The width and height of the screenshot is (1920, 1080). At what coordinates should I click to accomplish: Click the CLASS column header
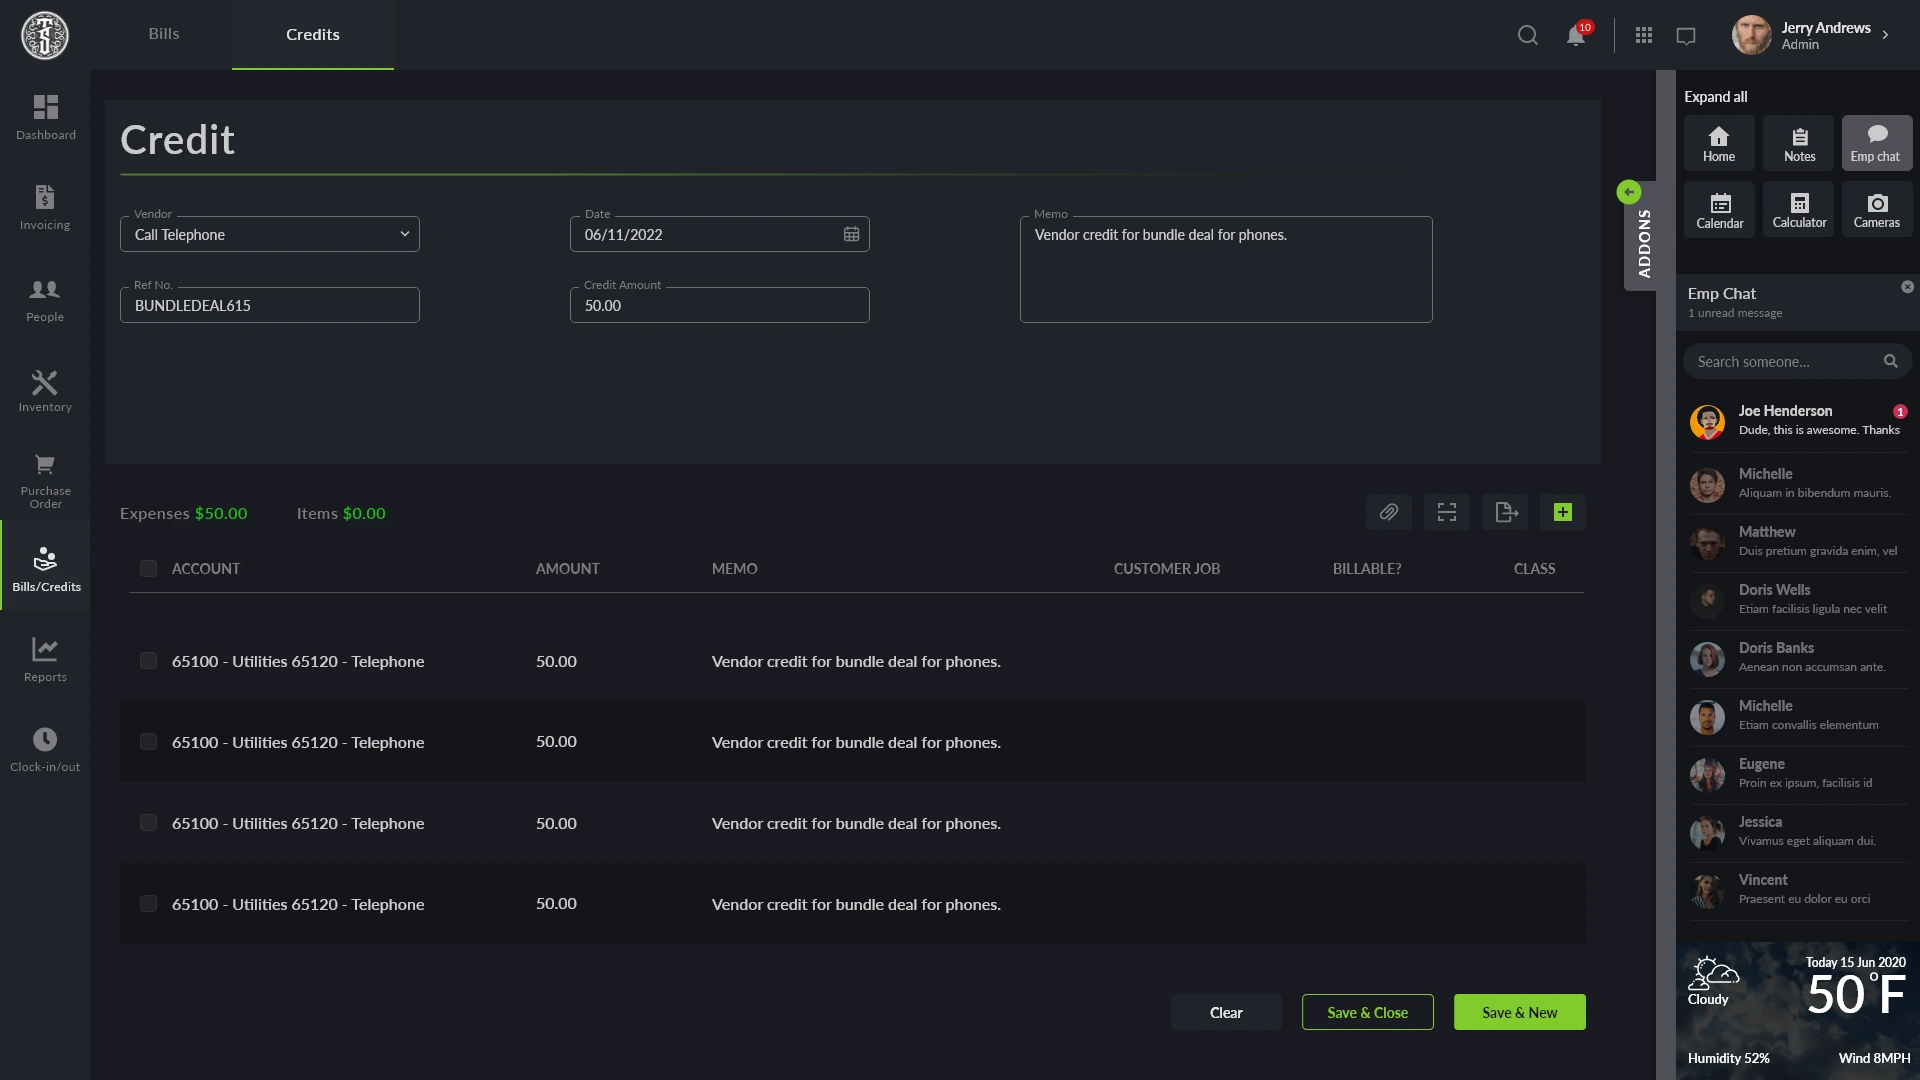(x=1534, y=568)
